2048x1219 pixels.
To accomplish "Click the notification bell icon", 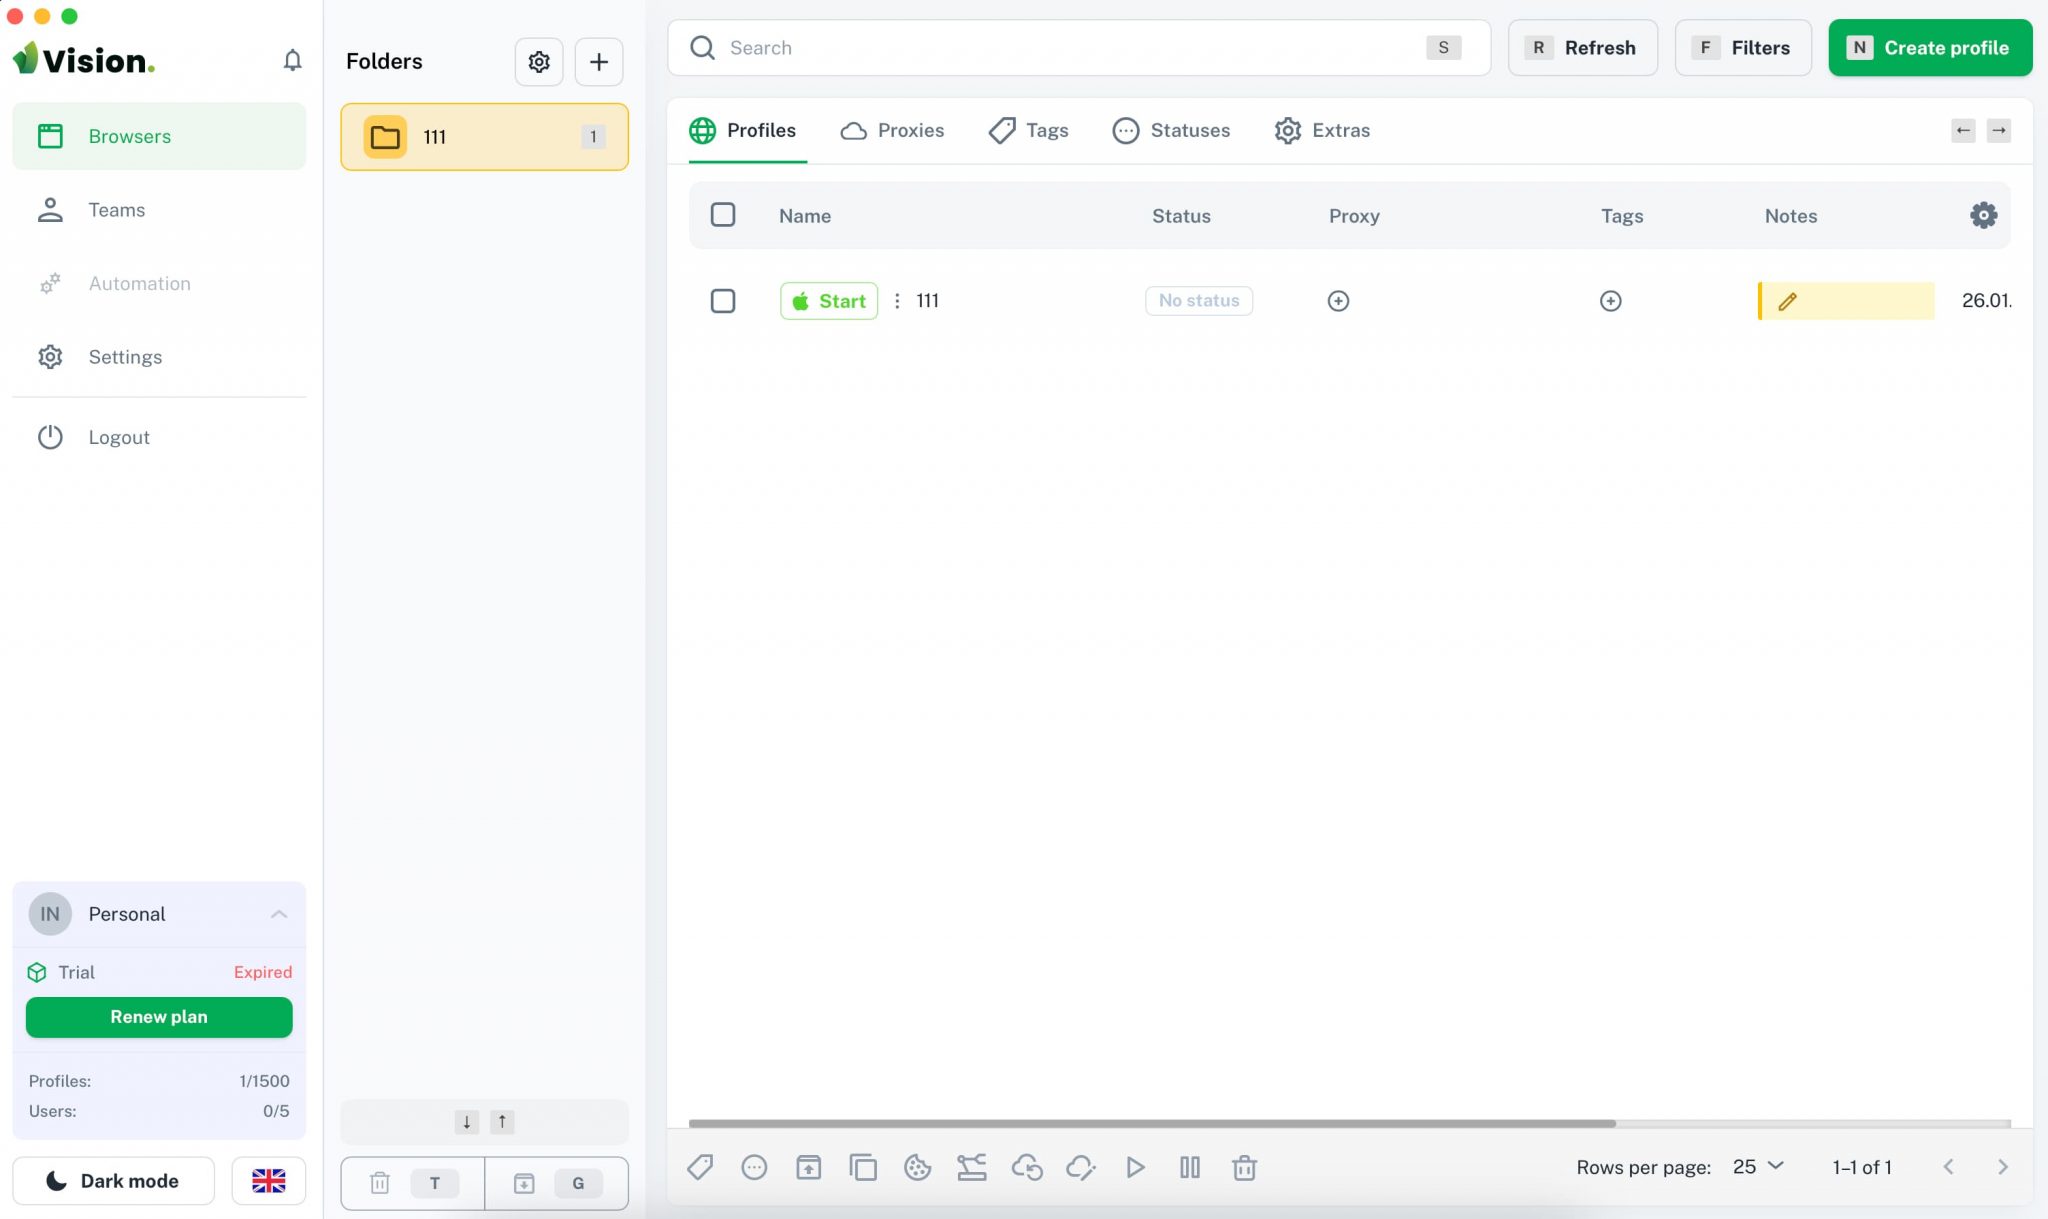I will (293, 60).
